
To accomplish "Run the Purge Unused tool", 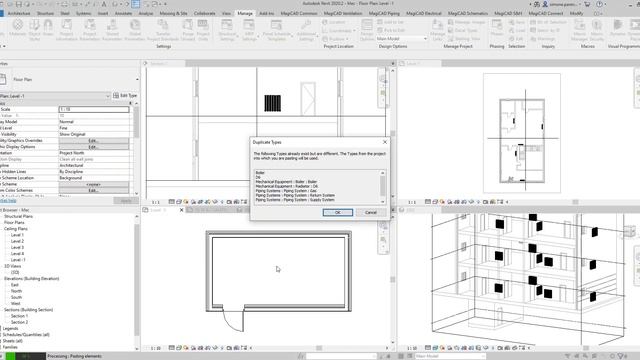I will pyautogui.click(x=188, y=29).
